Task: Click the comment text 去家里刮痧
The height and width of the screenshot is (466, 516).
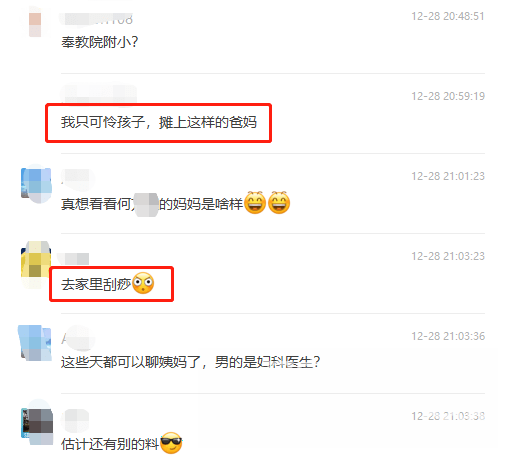Action: pyautogui.click(x=96, y=284)
